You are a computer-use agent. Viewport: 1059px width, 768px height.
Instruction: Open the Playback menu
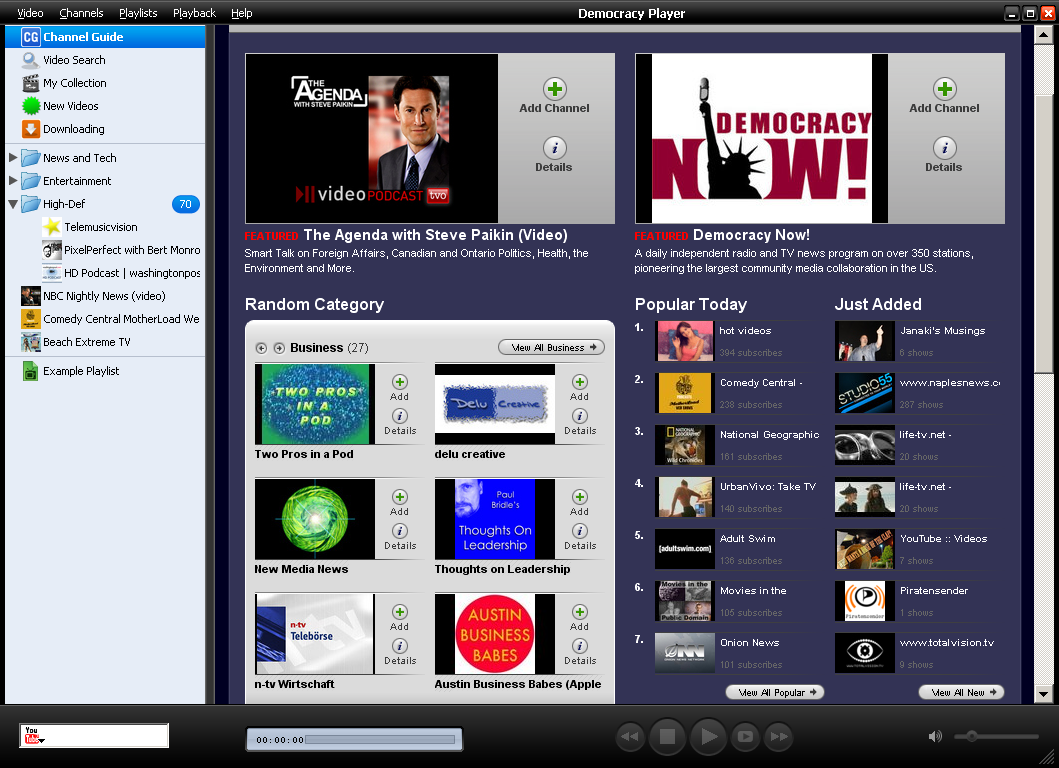click(x=195, y=13)
